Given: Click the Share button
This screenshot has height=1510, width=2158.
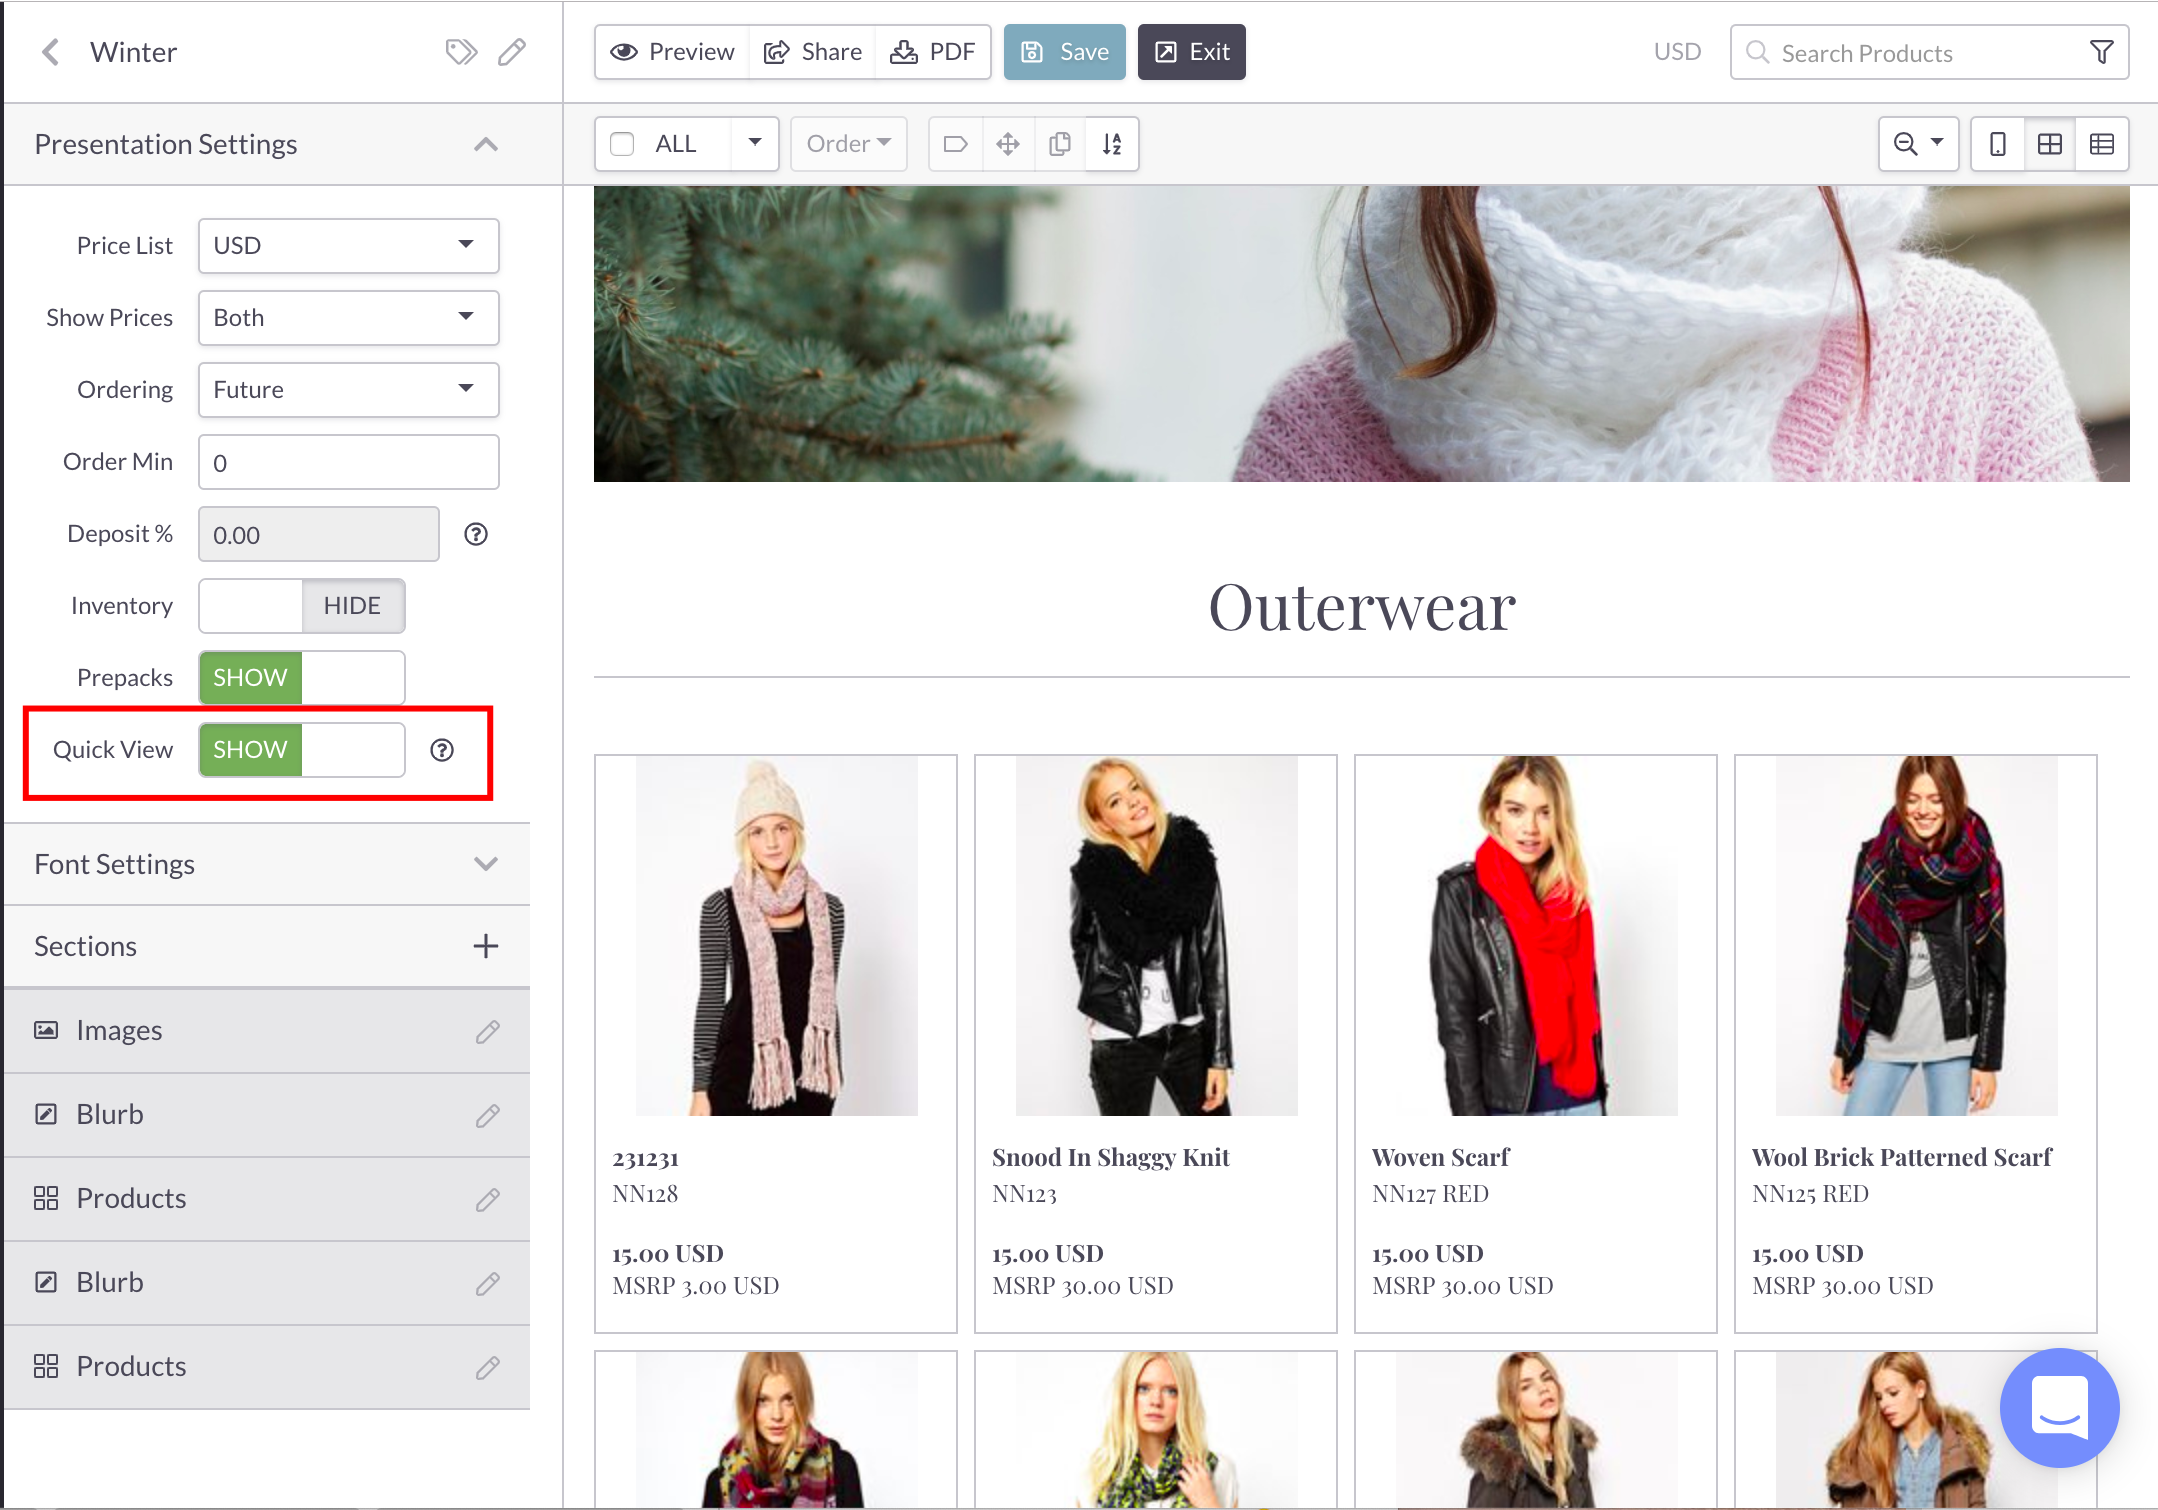Looking at the screenshot, I should click(x=812, y=52).
